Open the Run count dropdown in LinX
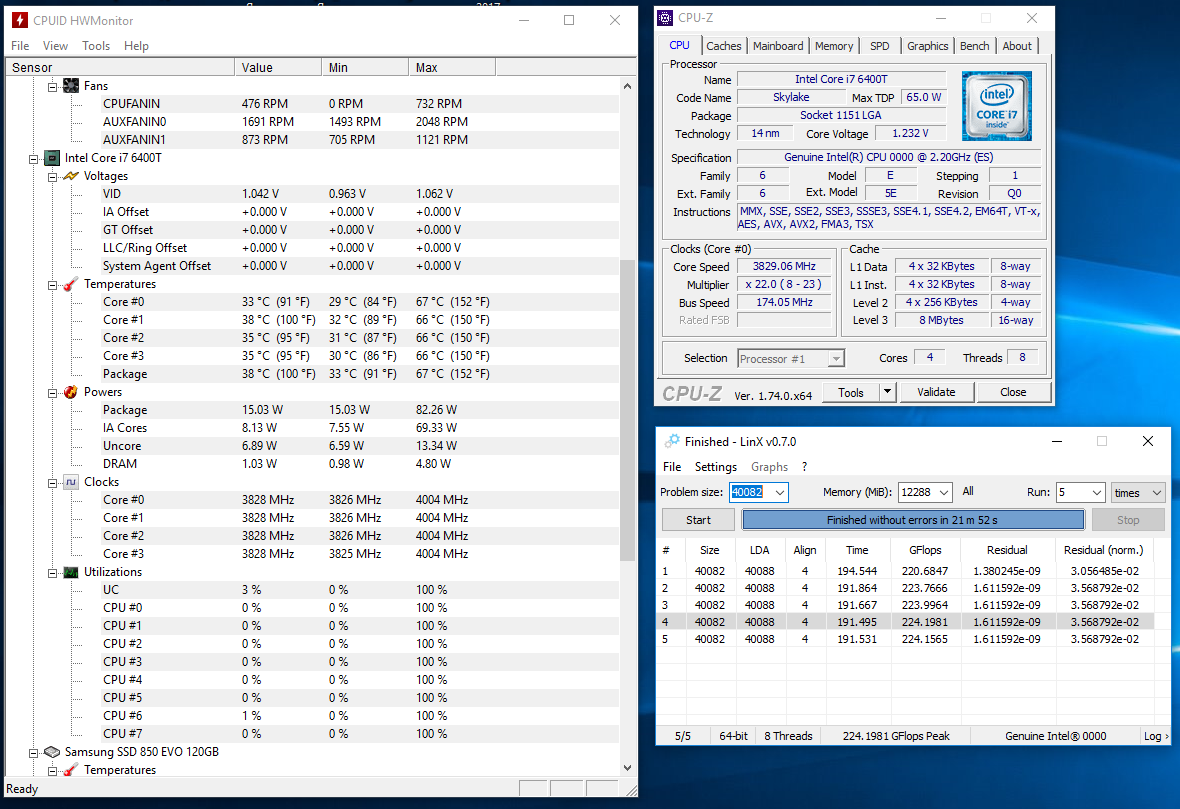The height and width of the screenshot is (809, 1180). click(1097, 492)
